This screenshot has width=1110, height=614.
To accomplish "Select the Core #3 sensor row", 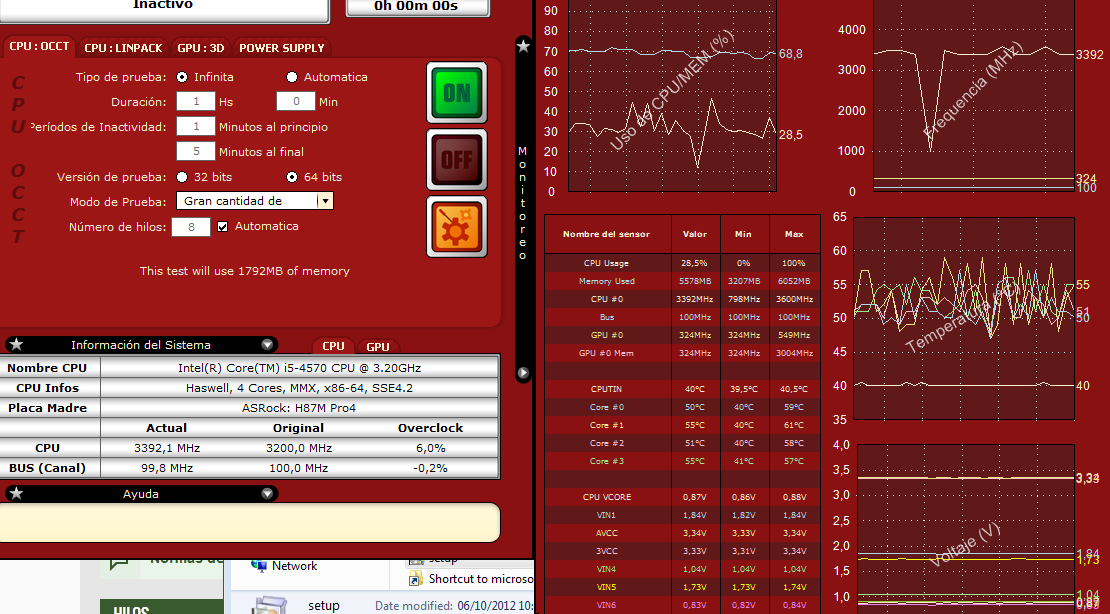I will (x=682, y=461).
